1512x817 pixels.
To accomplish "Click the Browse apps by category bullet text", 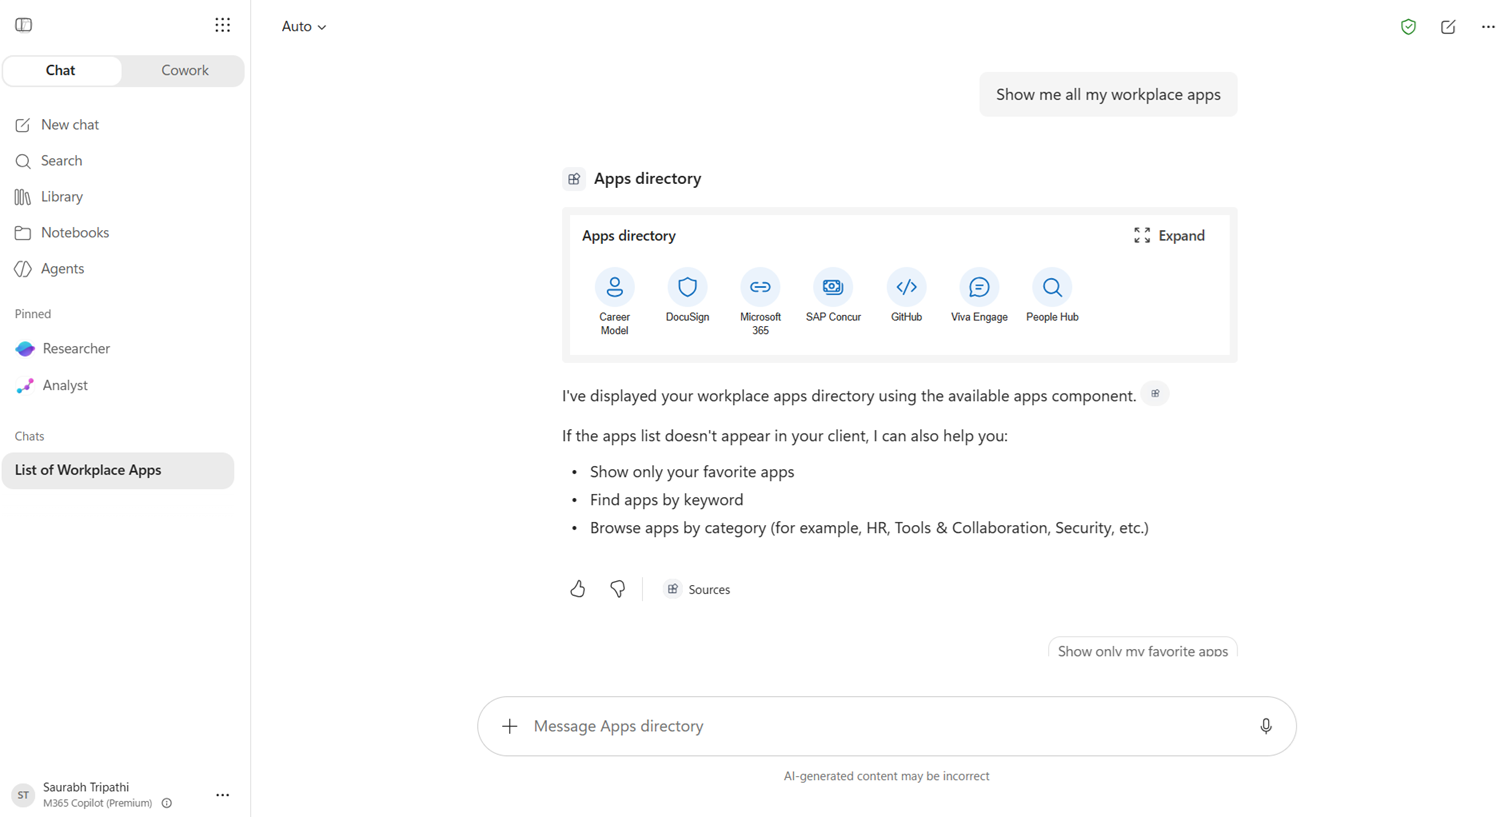I will point(869,528).
